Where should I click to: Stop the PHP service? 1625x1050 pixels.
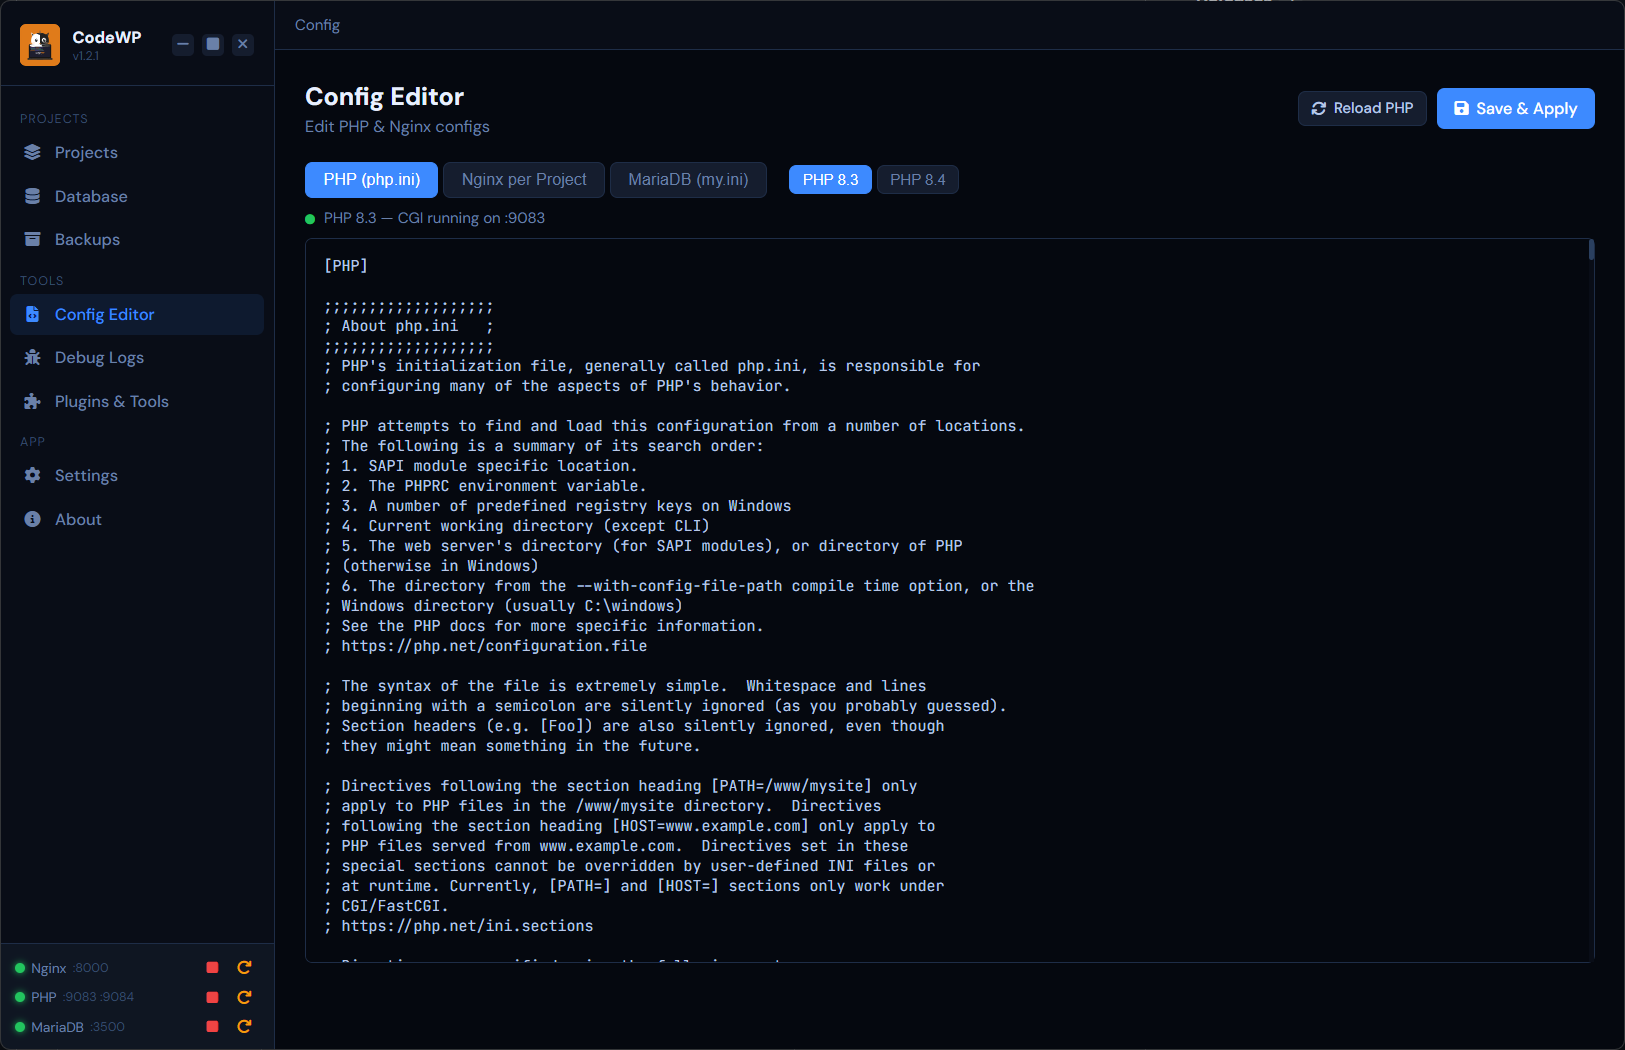[x=212, y=997]
